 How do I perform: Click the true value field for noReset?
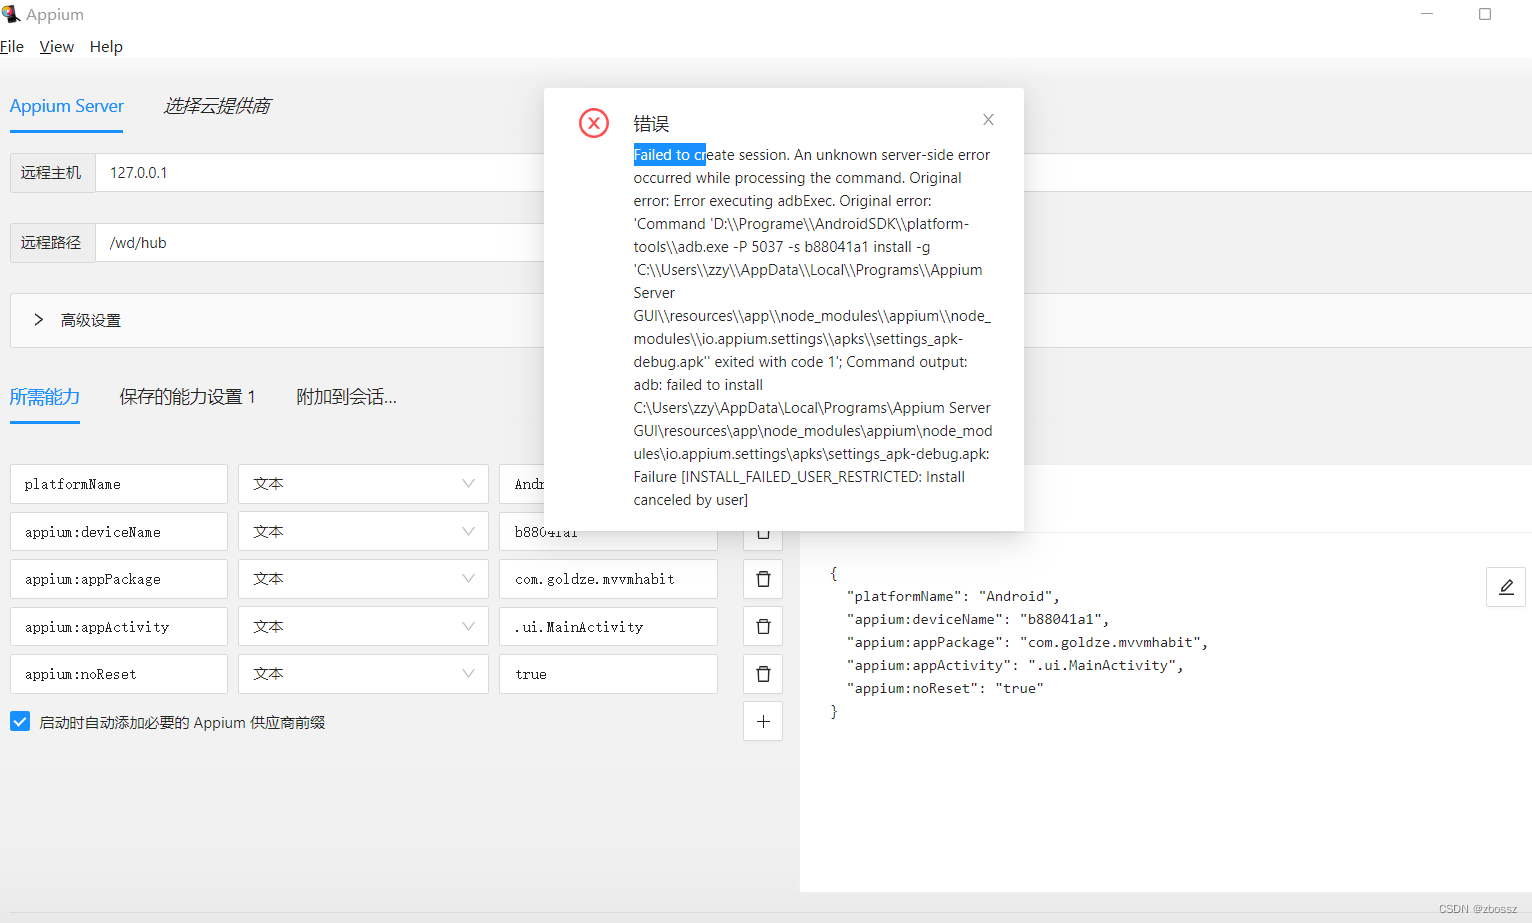click(x=608, y=674)
